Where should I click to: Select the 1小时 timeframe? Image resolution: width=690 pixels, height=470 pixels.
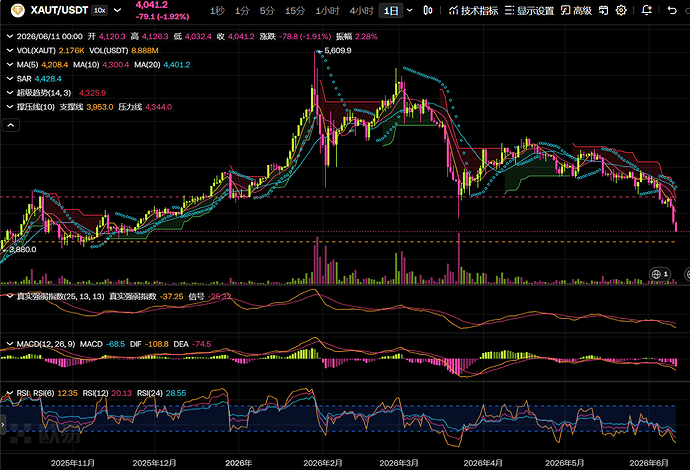pos(327,11)
